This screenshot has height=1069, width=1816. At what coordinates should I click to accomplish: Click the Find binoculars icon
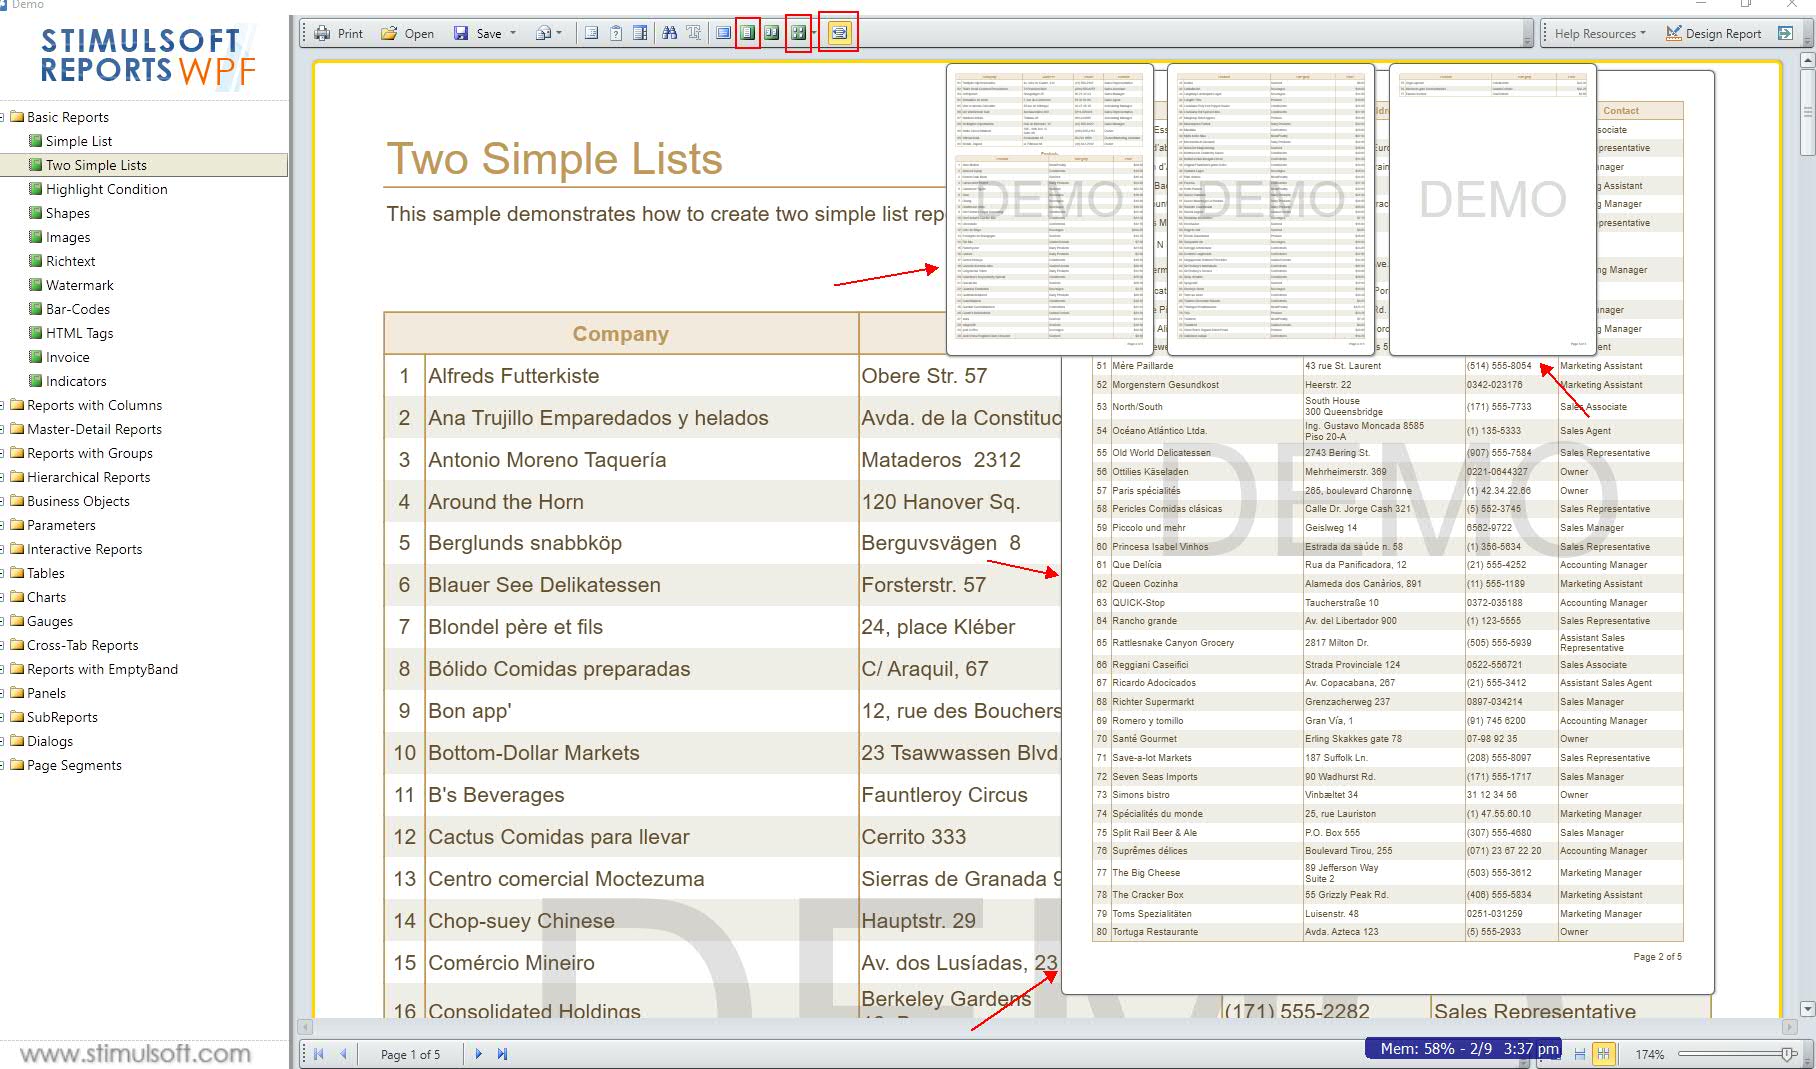669,33
